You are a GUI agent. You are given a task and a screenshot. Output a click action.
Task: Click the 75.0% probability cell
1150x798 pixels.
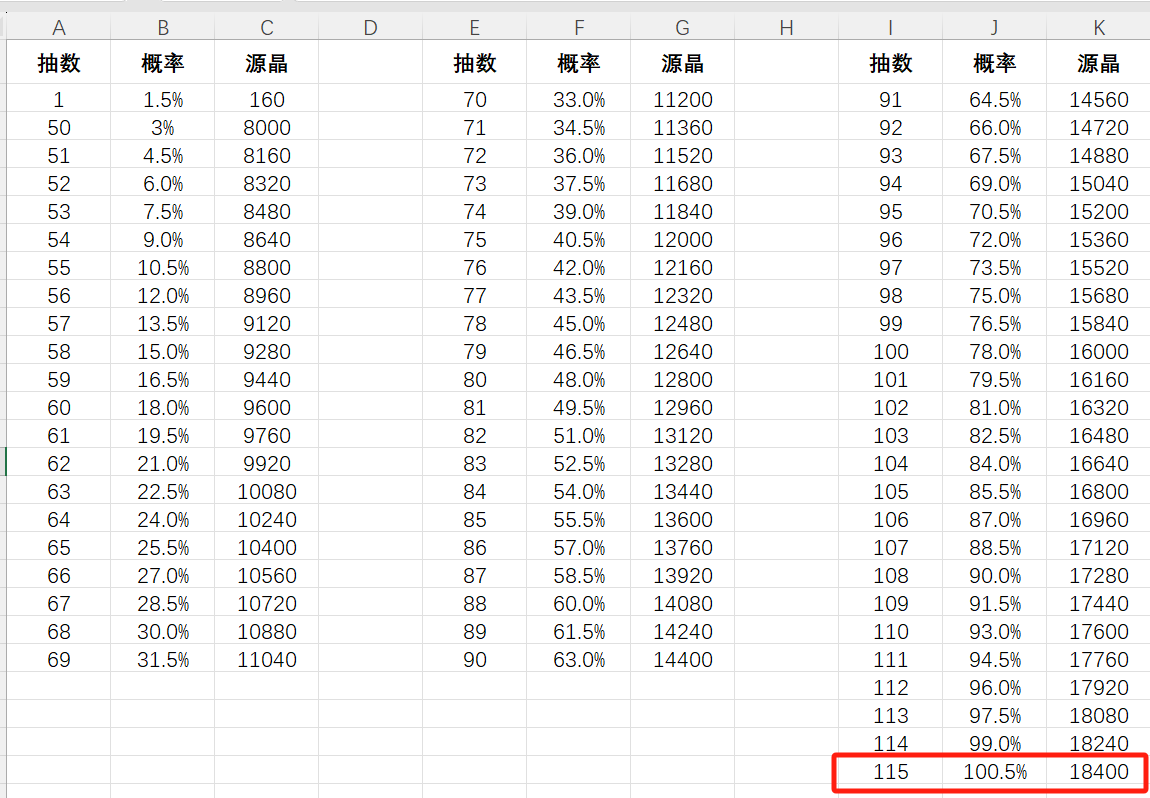point(995,295)
